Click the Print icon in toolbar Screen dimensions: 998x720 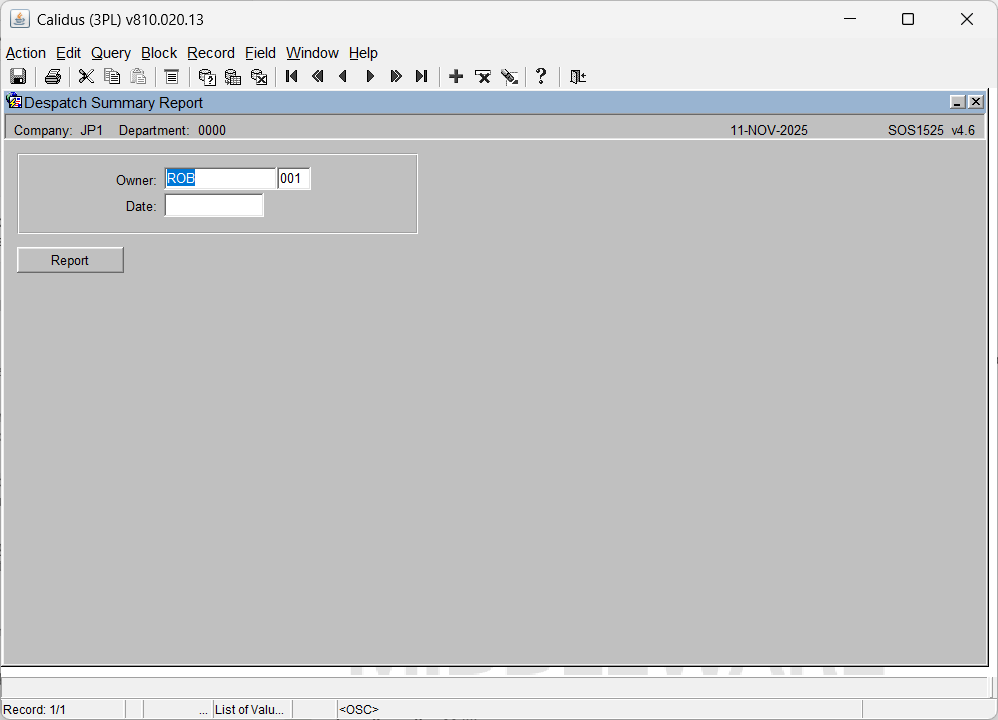click(x=53, y=77)
